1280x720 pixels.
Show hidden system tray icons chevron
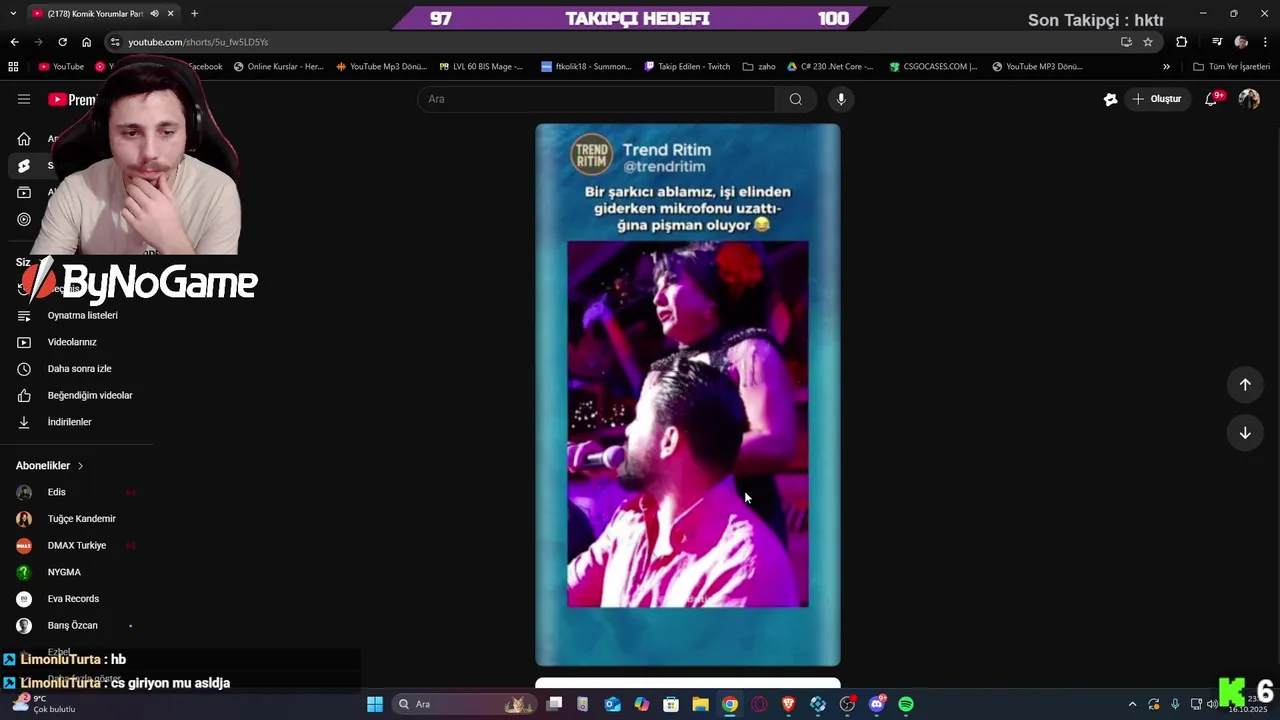pyautogui.click(x=1132, y=704)
